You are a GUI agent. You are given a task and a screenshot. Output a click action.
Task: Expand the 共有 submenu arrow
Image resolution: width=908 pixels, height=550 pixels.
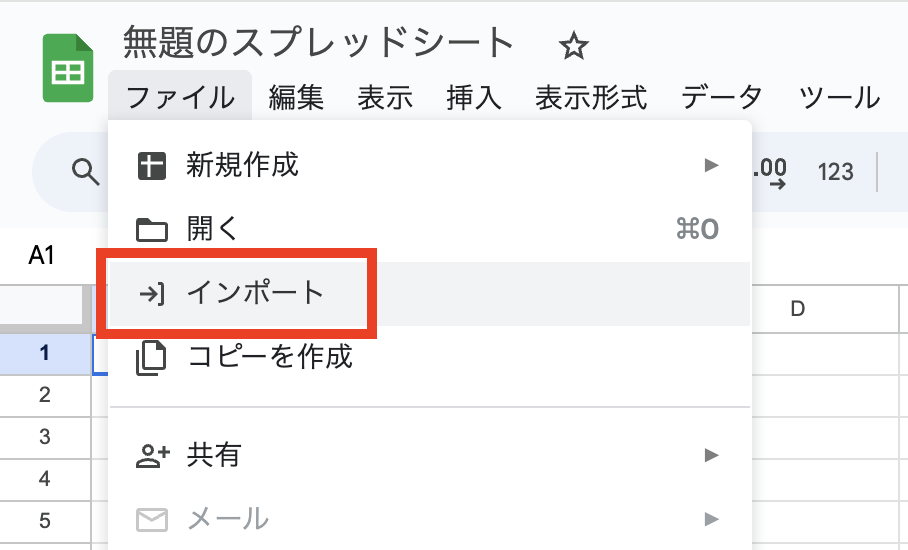point(711,456)
